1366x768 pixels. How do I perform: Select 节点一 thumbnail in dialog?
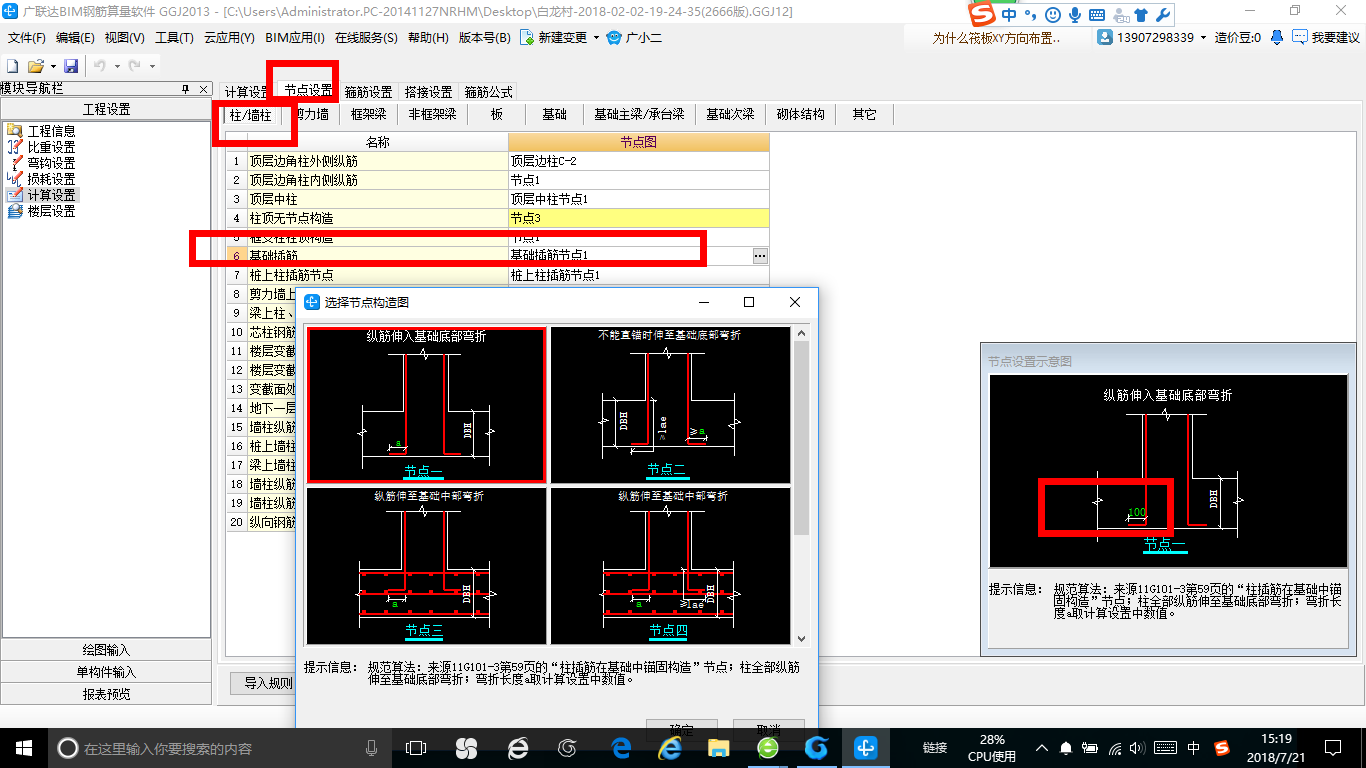tap(427, 405)
